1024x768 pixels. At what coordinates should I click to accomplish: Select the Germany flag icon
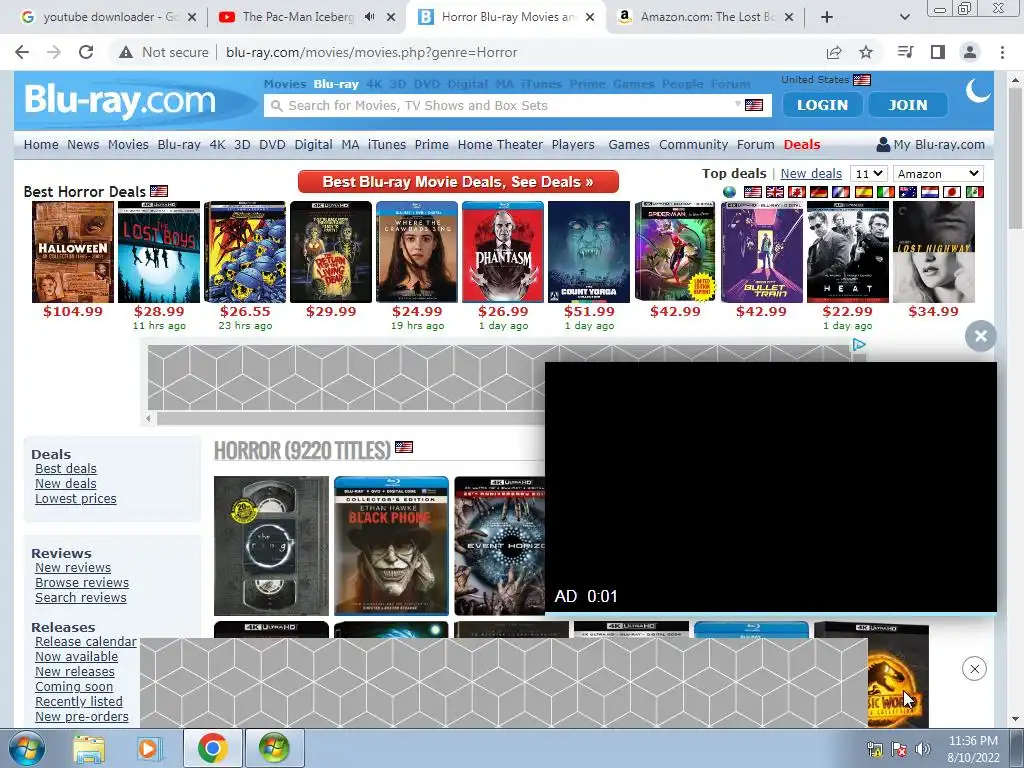[x=819, y=192]
